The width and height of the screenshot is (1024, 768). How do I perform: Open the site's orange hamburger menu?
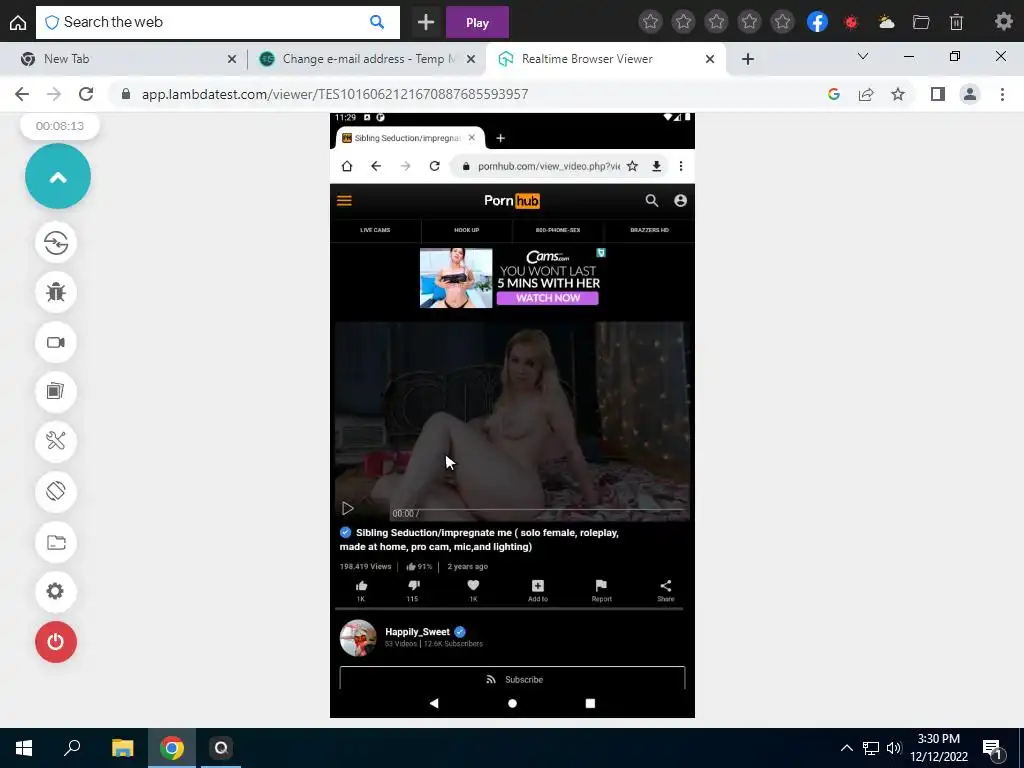344,200
